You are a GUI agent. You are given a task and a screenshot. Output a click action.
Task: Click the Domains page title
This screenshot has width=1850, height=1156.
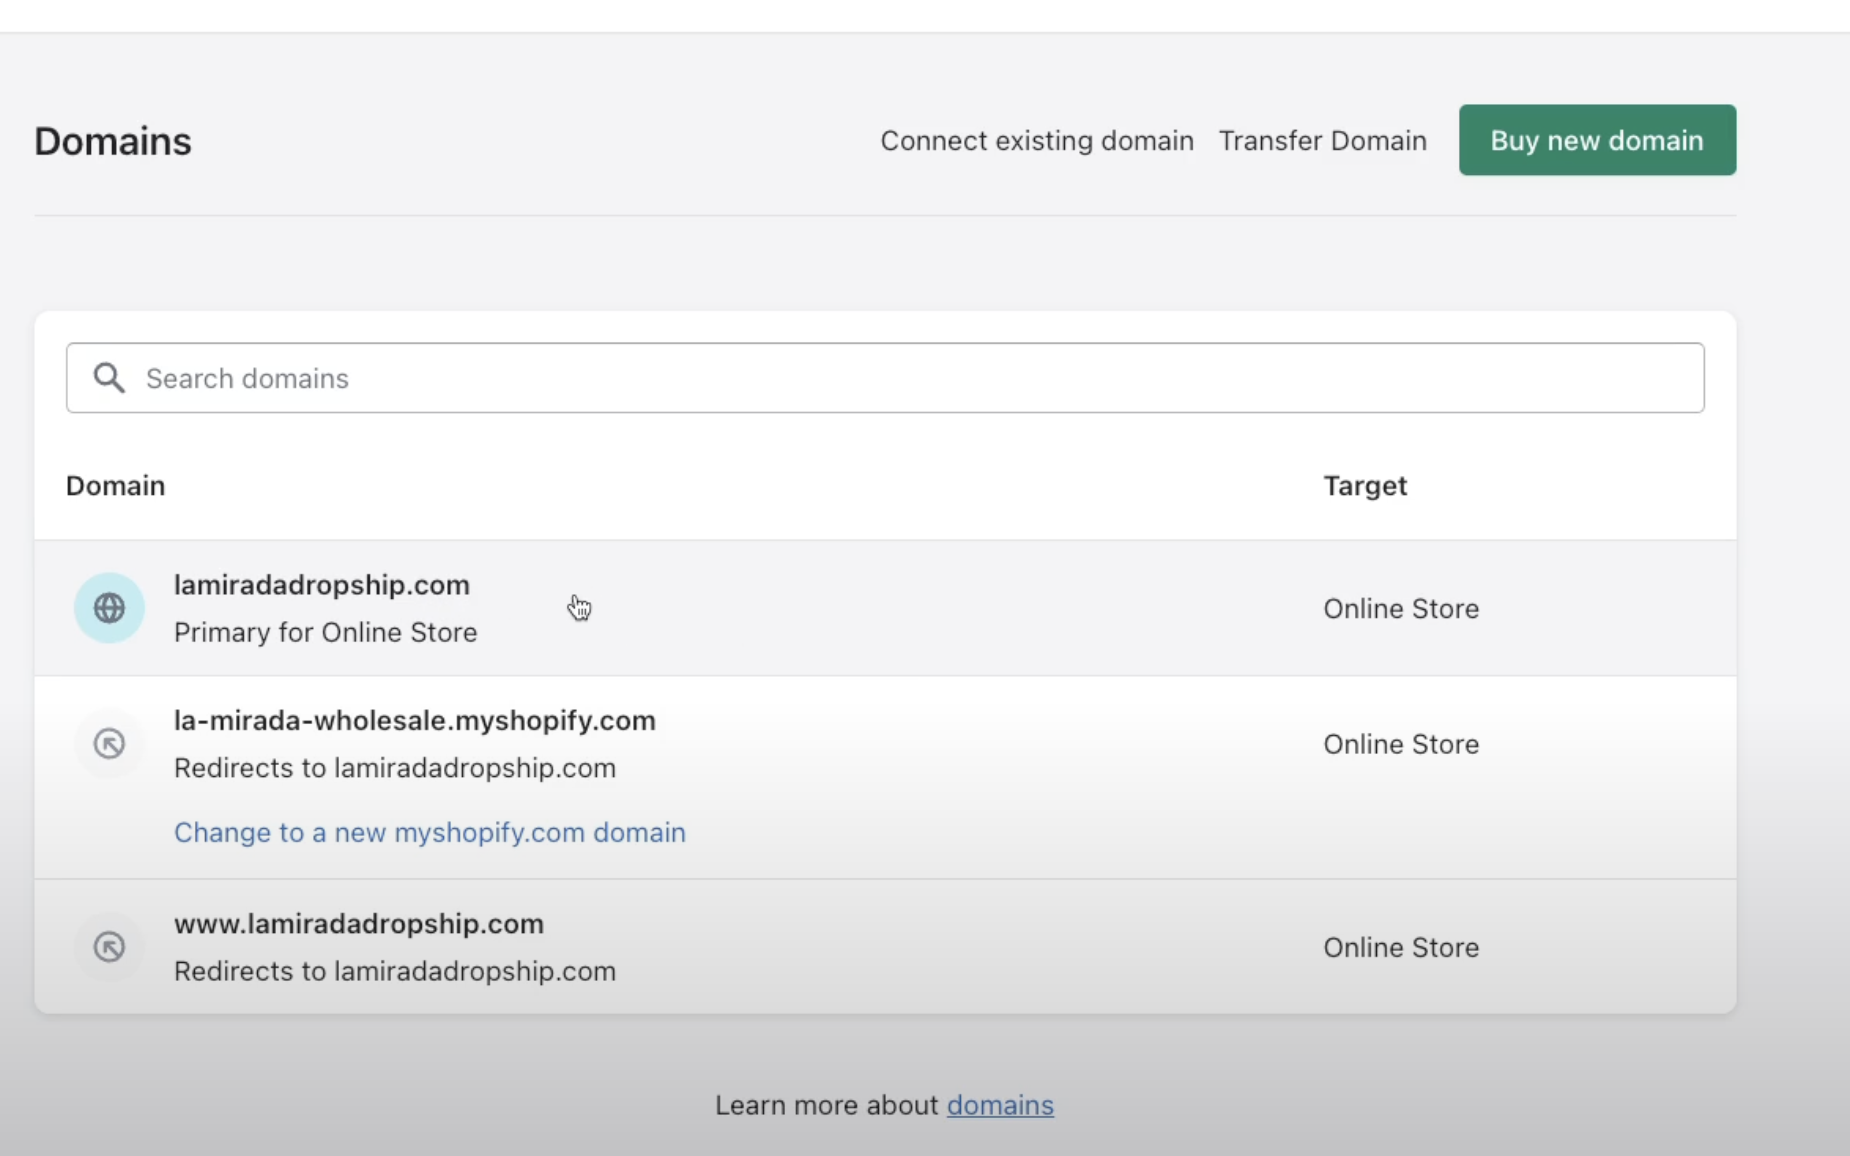click(112, 140)
